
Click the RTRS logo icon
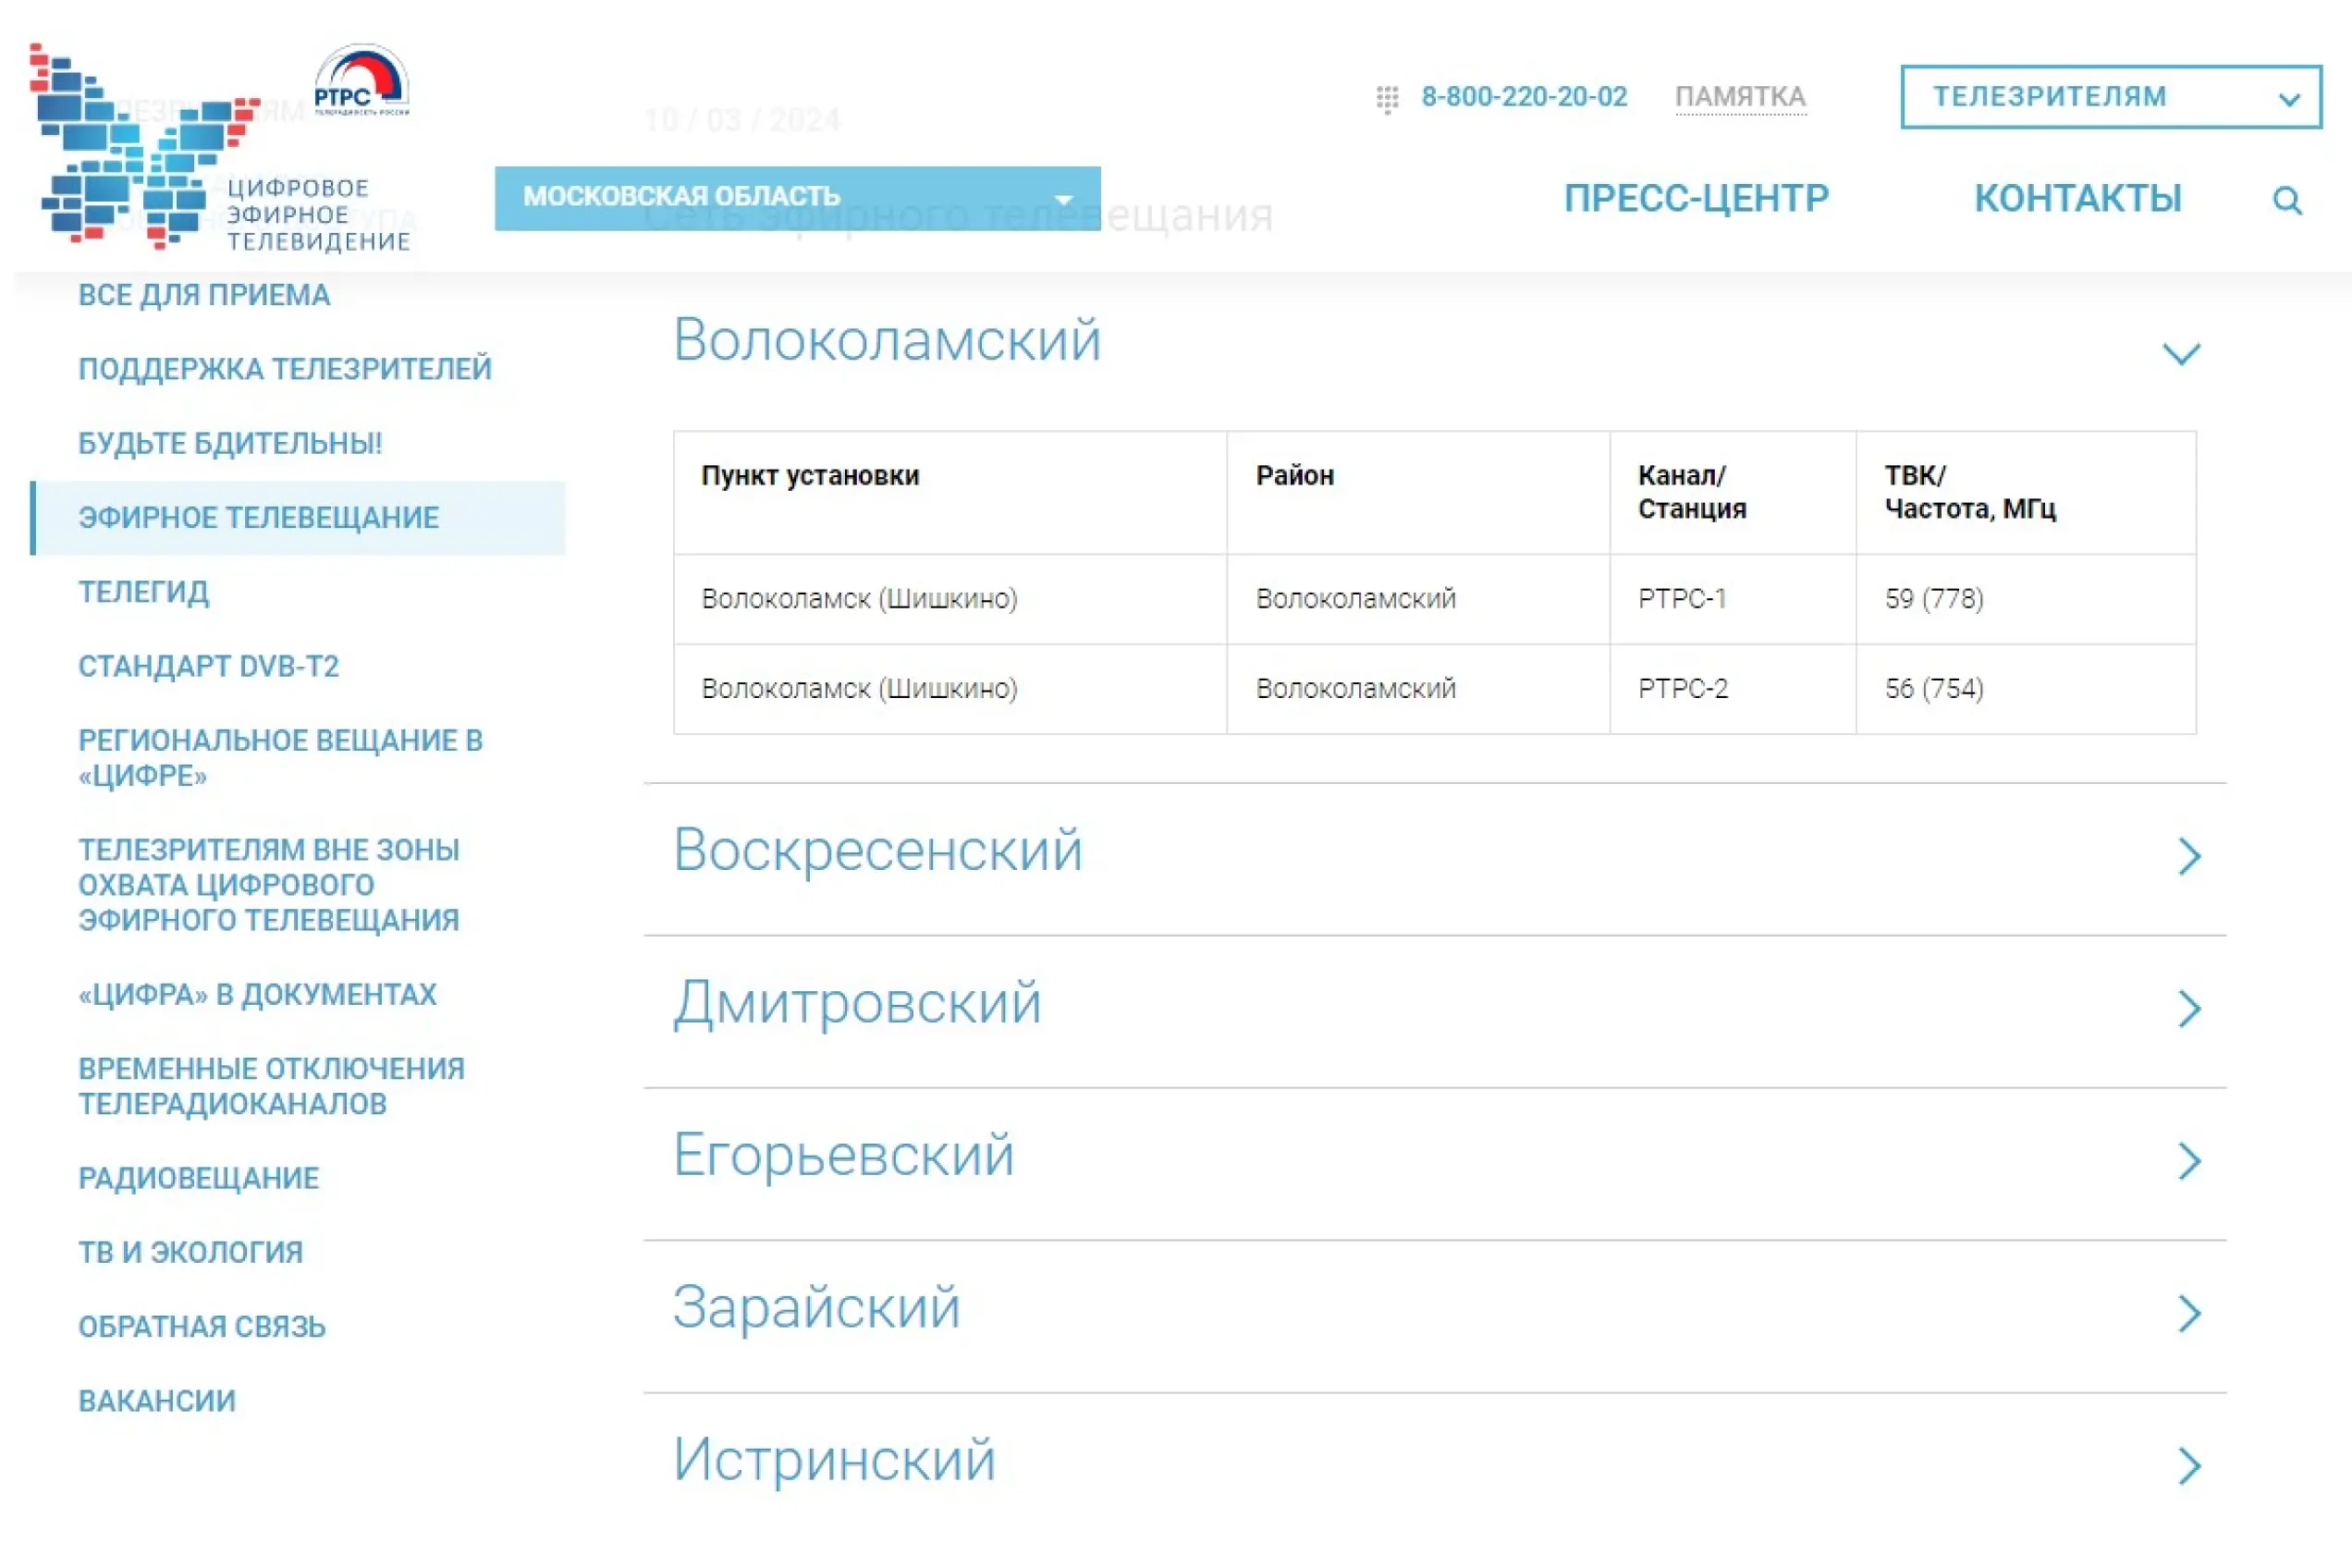(x=361, y=81)
